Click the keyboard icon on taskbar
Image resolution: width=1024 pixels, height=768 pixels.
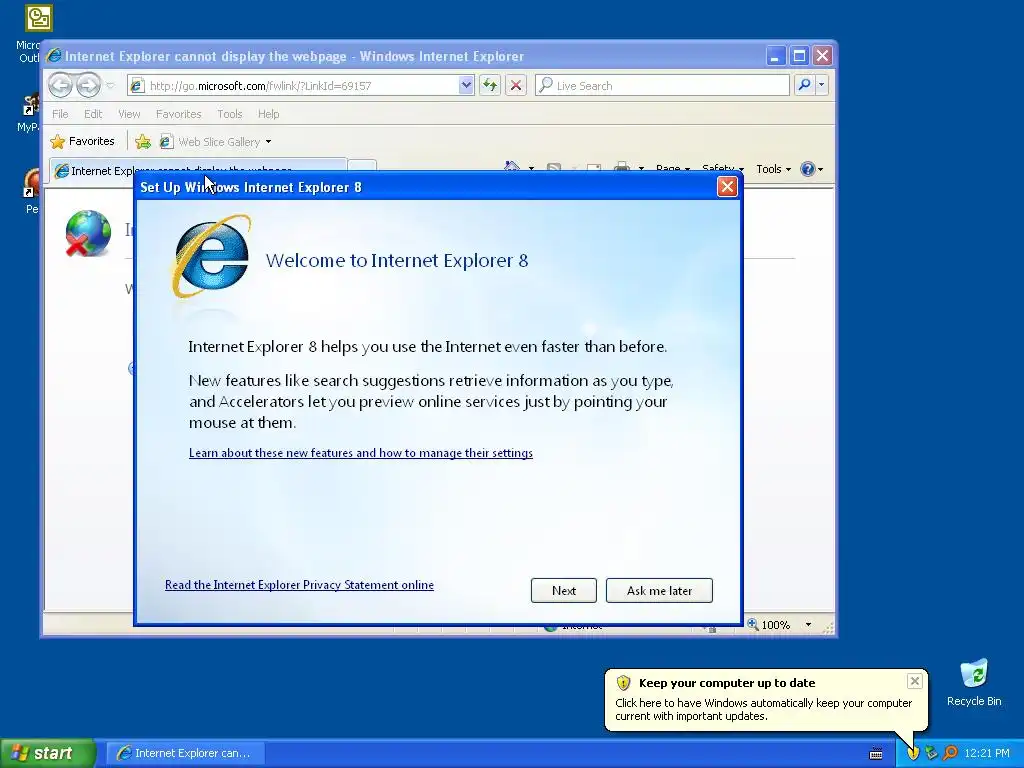coord(876,754)
